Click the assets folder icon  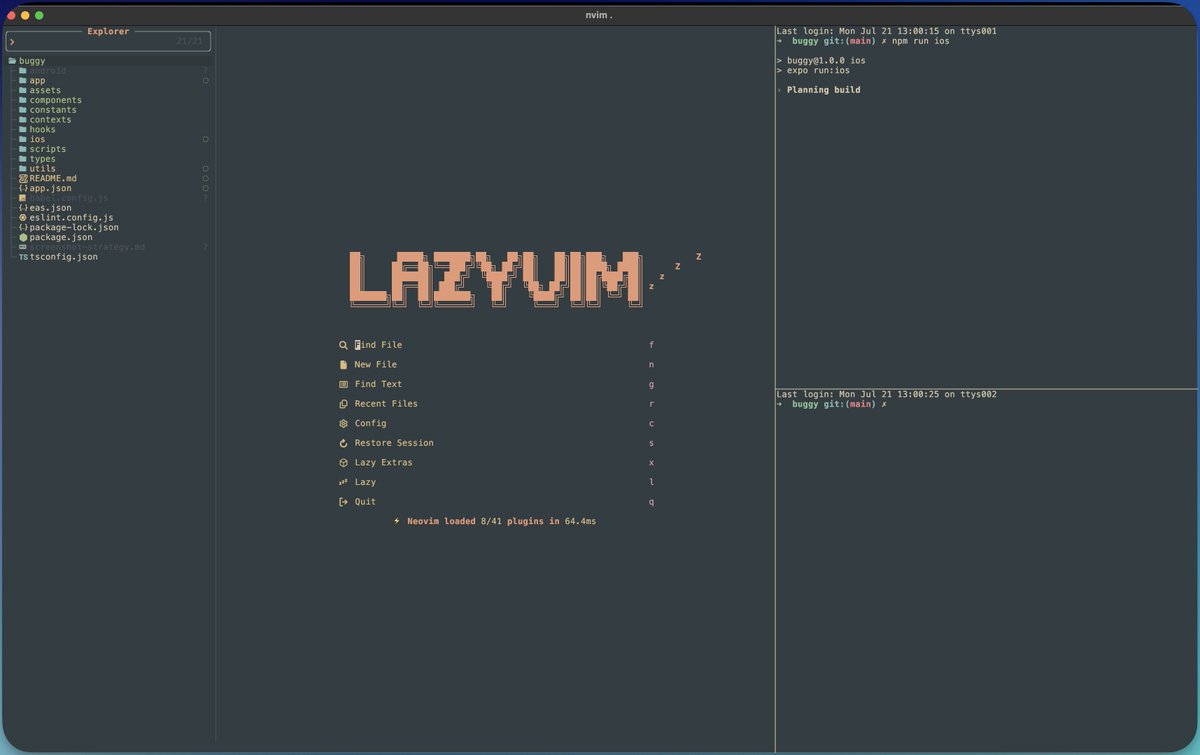(x=23, y=90)
